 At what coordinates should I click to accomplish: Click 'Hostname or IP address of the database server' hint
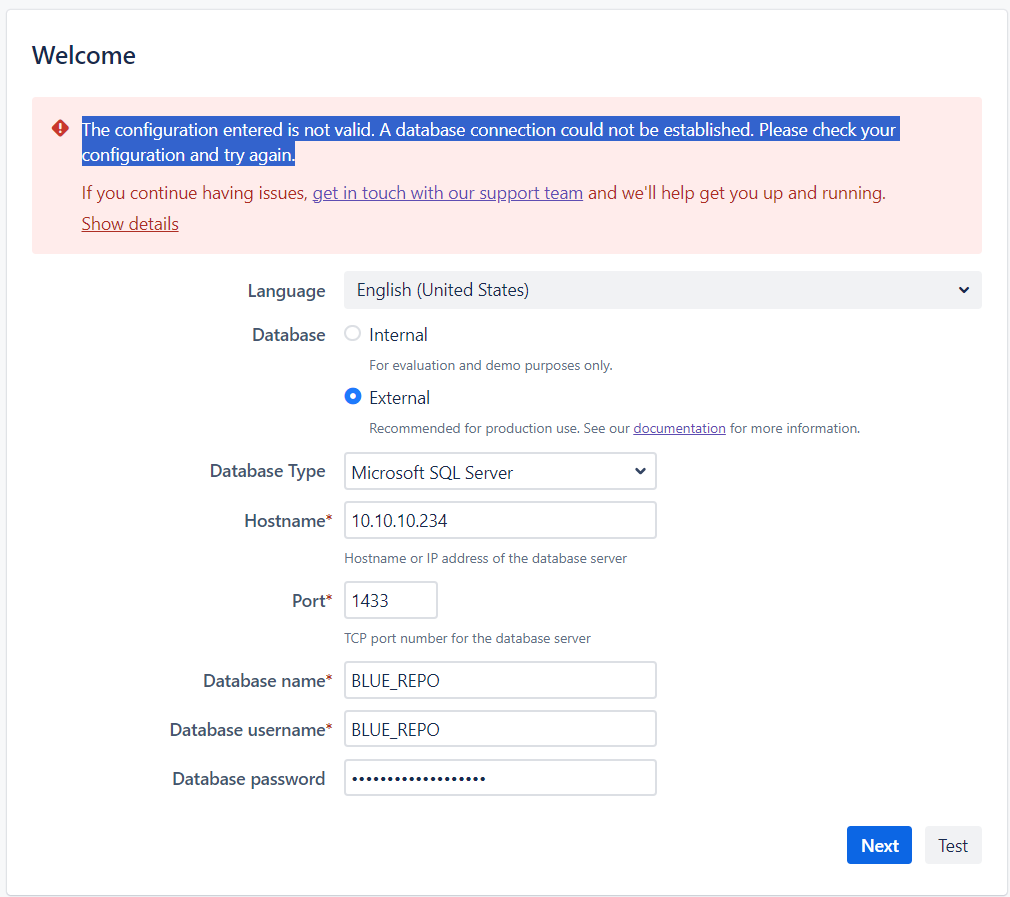click(485, 558)
